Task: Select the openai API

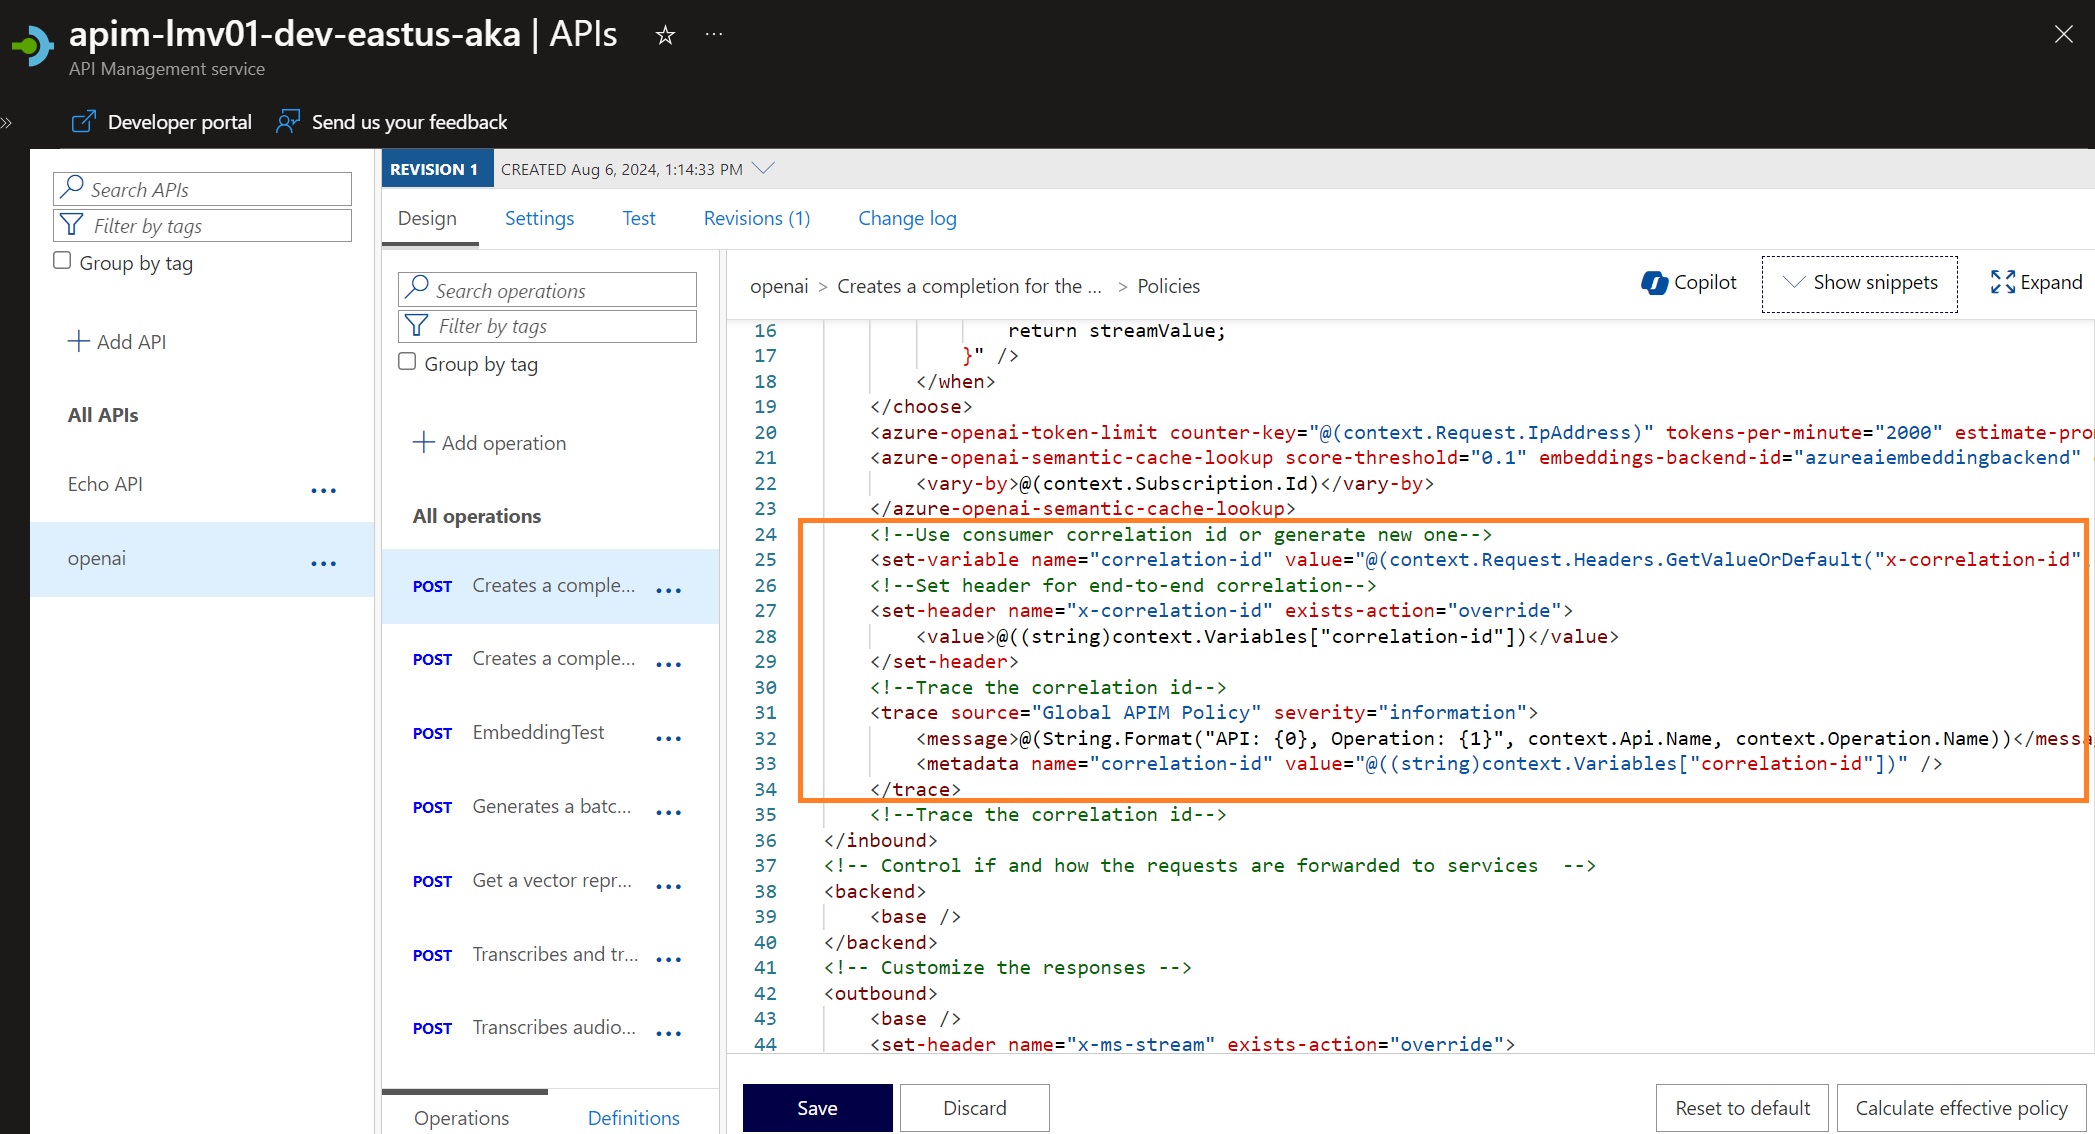Action: click(97, 558)
